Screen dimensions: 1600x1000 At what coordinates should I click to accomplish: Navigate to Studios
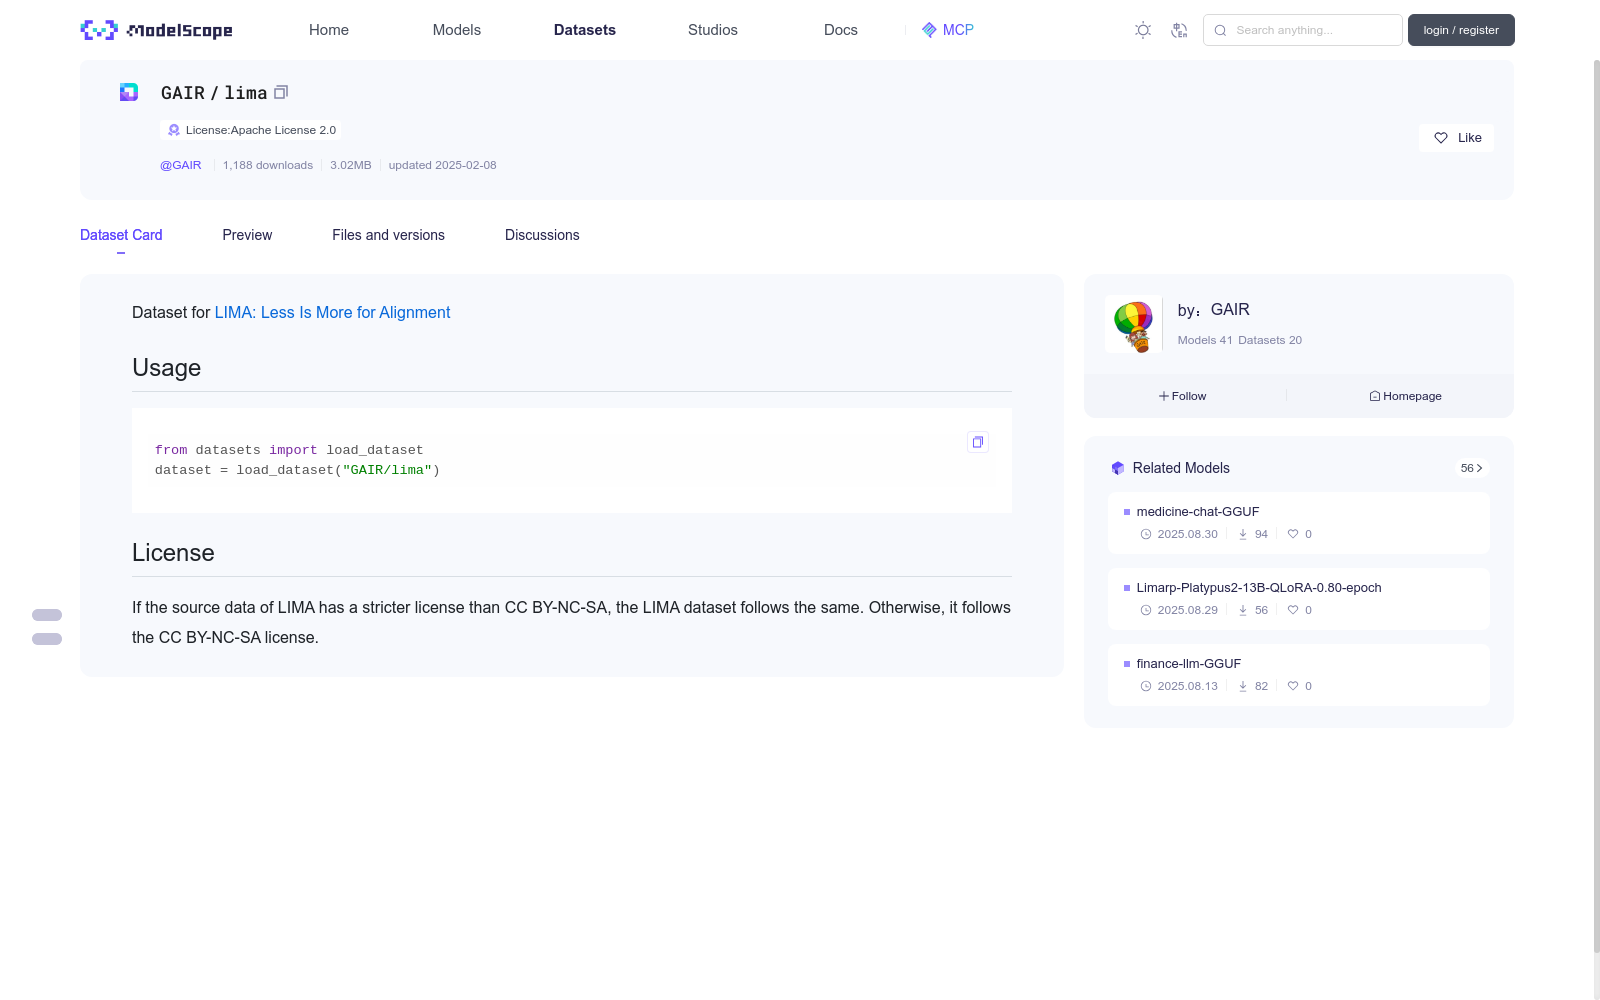tap(713, 30)
